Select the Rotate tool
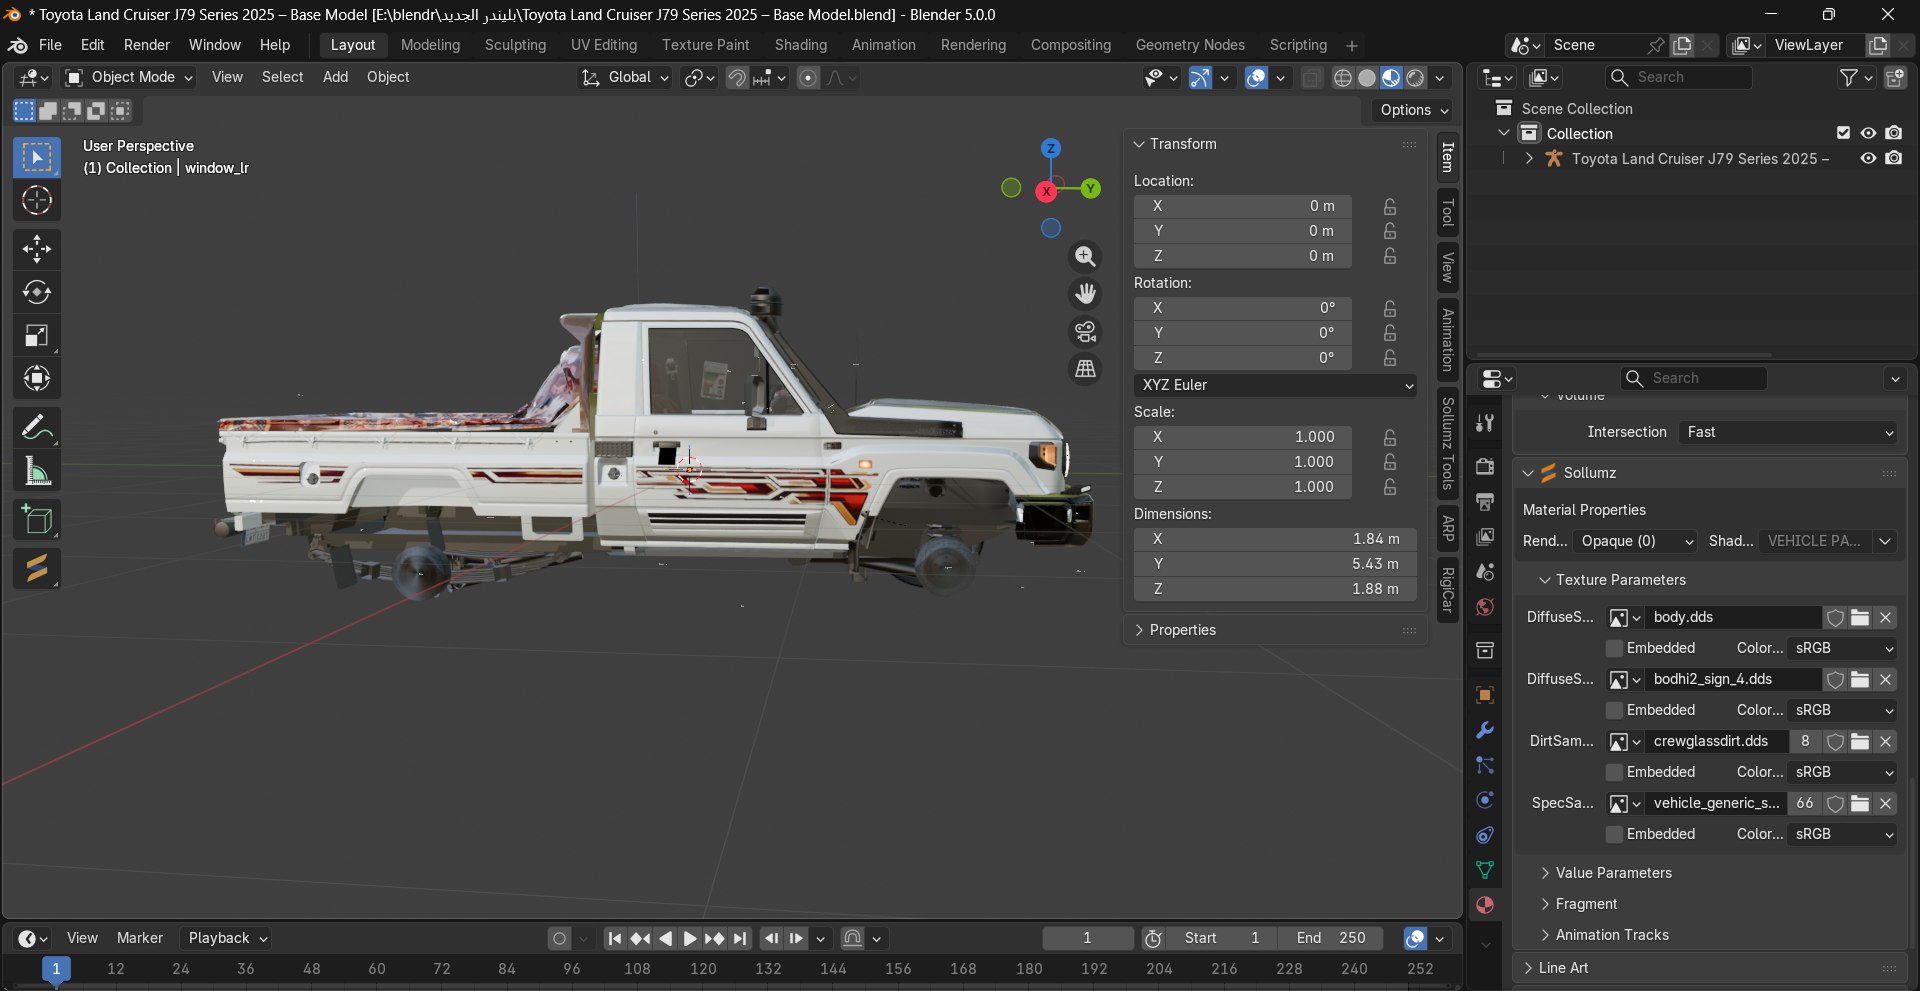The image size is (1920, 991). click(37, 292)
